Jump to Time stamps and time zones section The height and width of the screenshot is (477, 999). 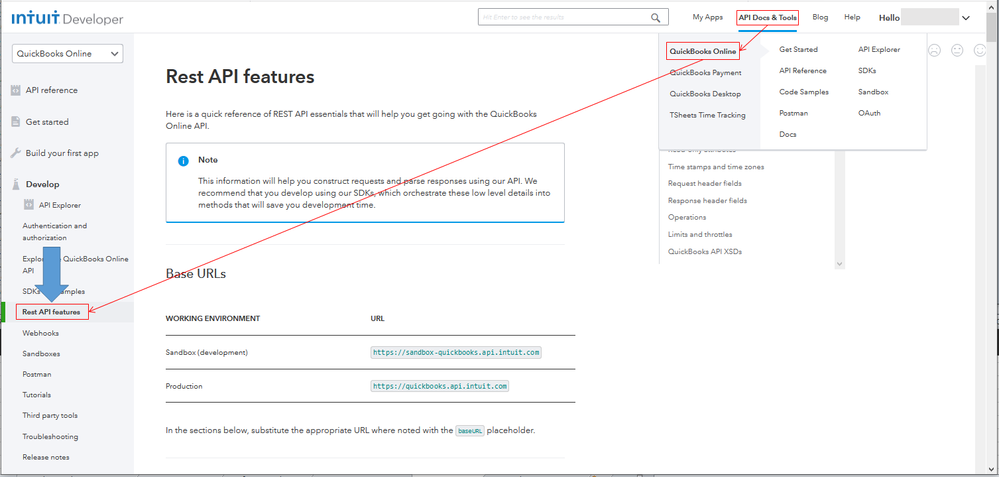point(716,167)
